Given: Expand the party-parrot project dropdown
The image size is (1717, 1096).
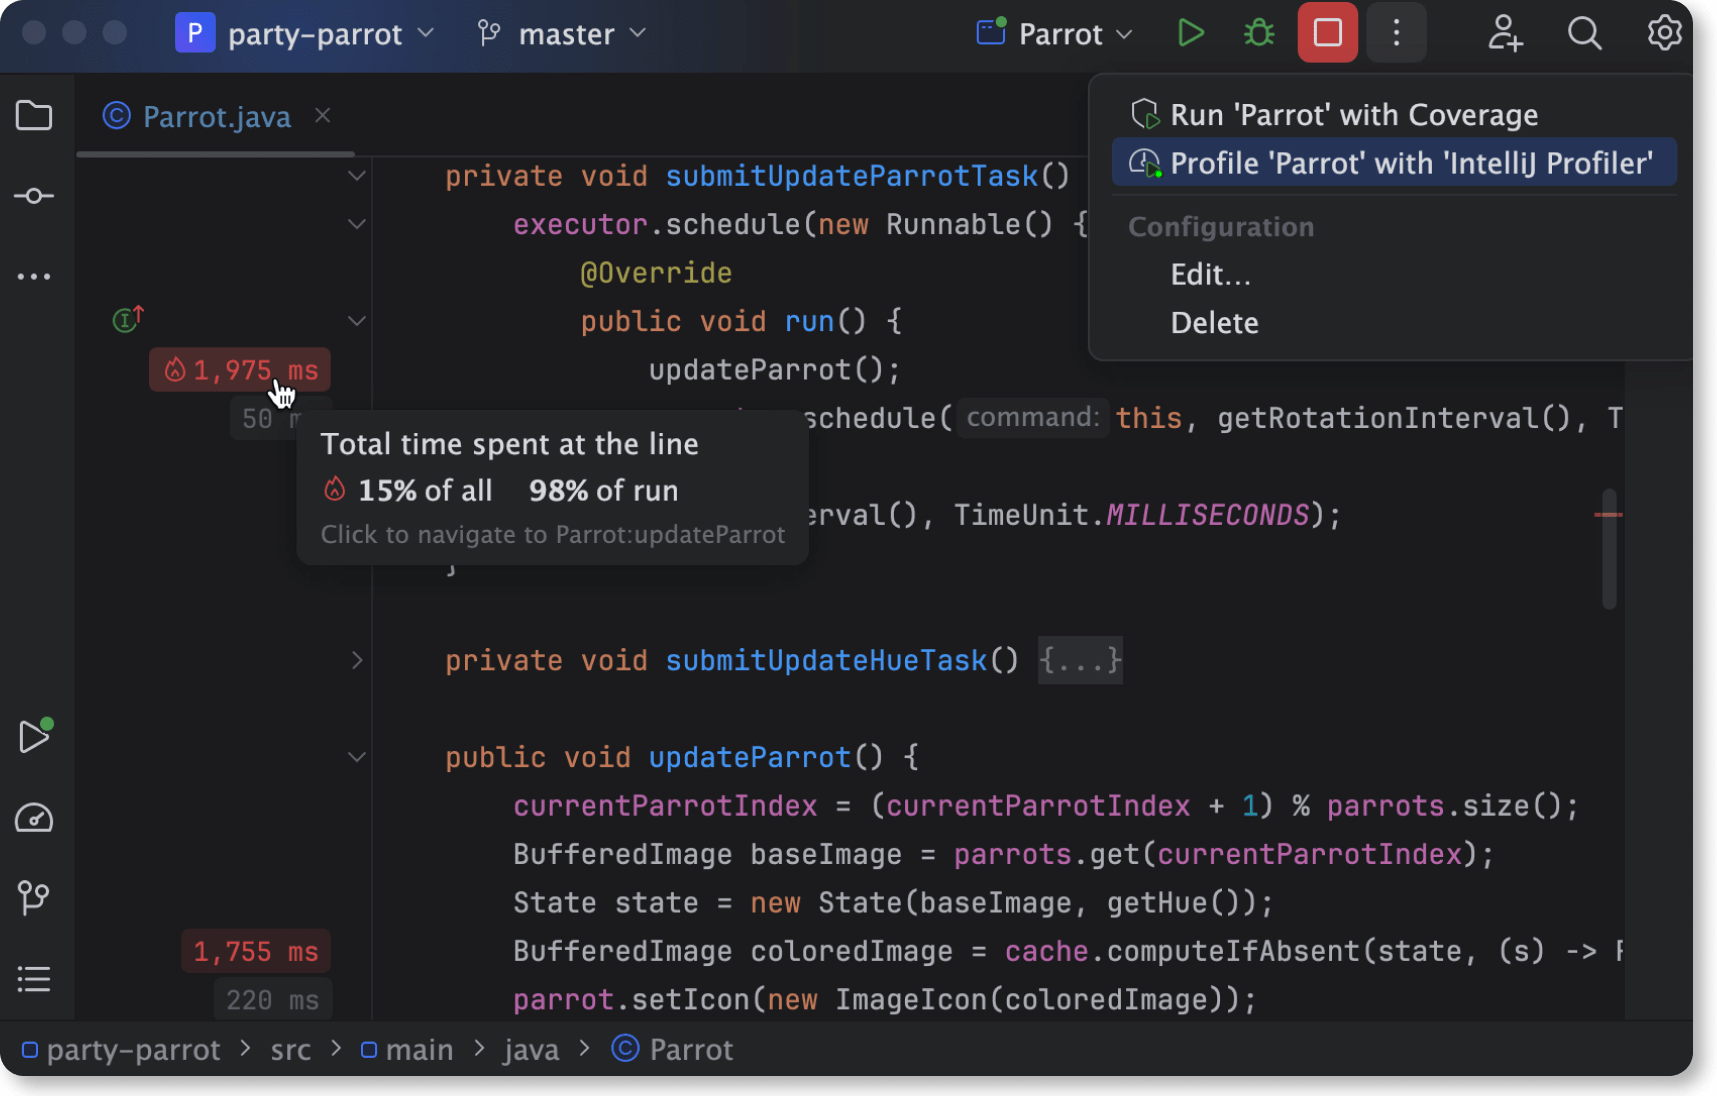Looking at the screenshot, I should (x=306, y=34).
